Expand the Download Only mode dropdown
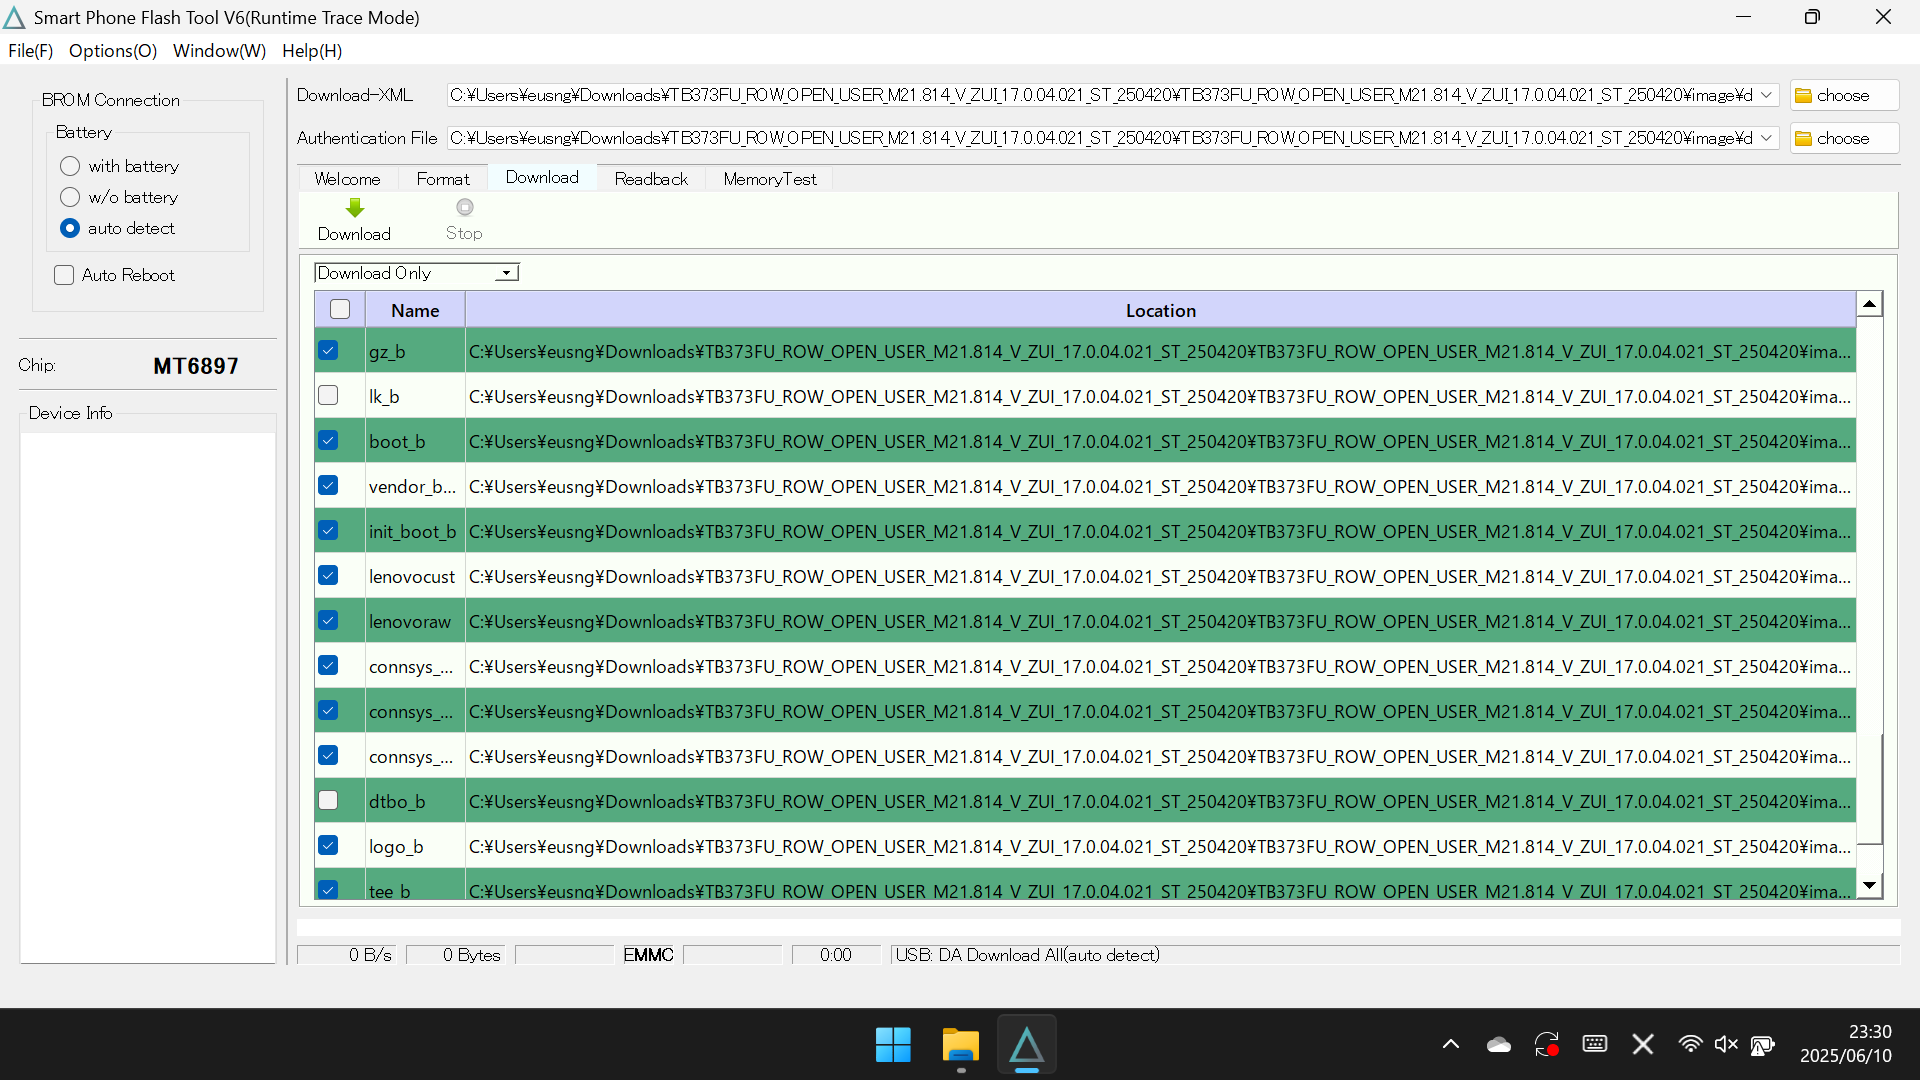 click(x=507, y=273)
